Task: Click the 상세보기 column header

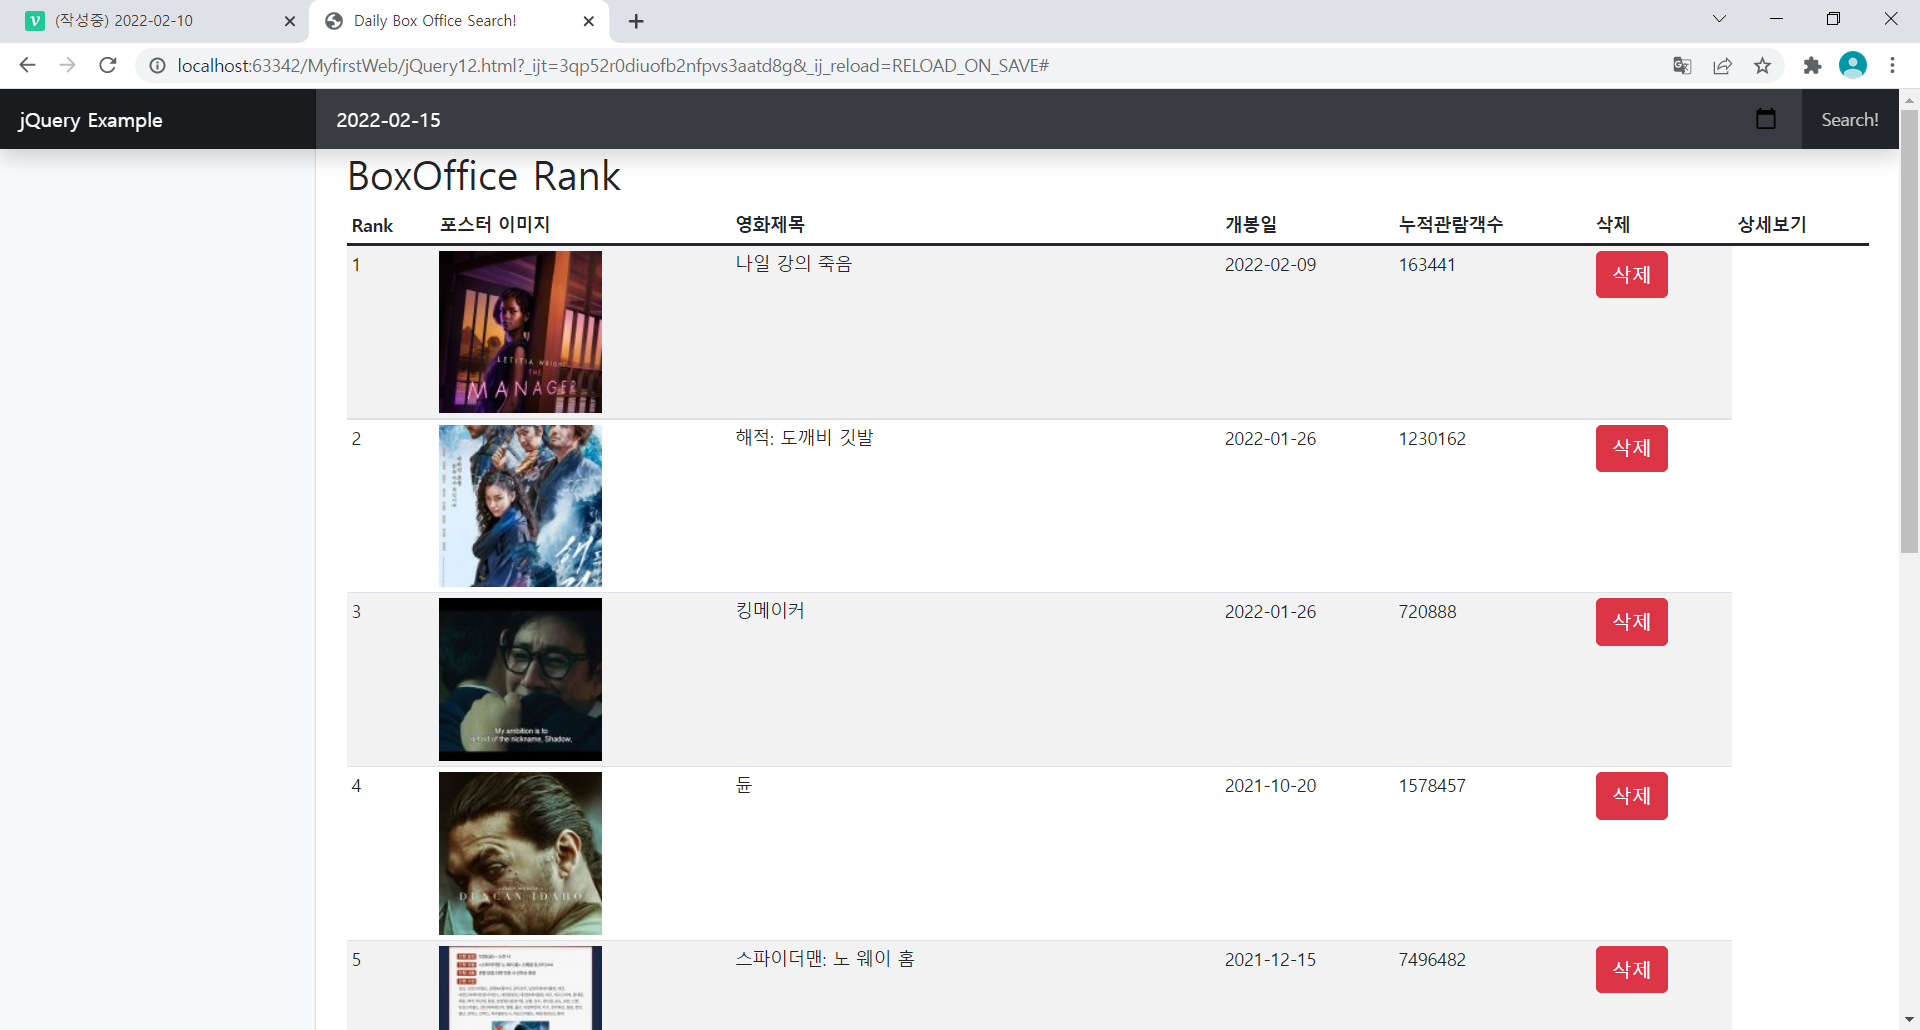Action: (x=1772, y=225)
